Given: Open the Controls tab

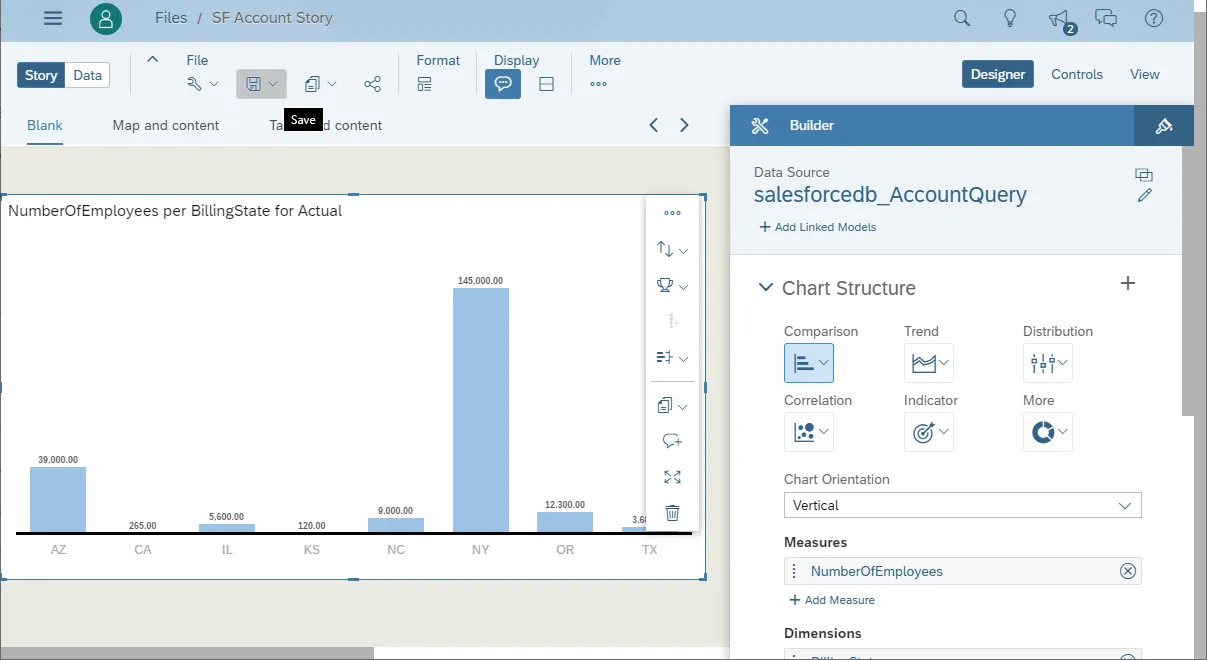Looking at the screenshot, I should tap(1076, 74).
